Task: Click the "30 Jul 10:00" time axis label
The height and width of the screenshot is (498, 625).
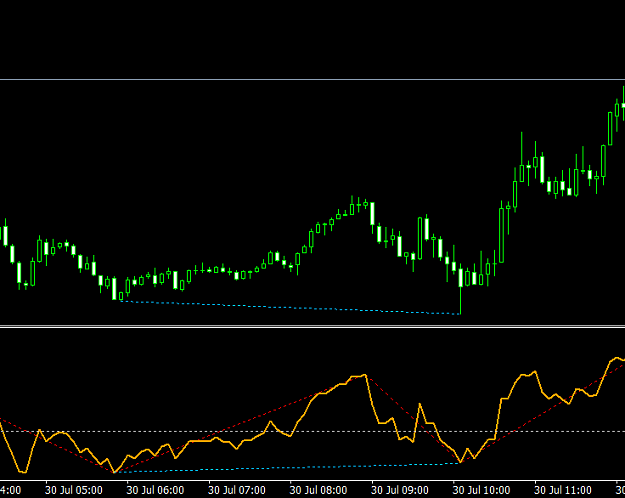Action: tap(481, 490)
